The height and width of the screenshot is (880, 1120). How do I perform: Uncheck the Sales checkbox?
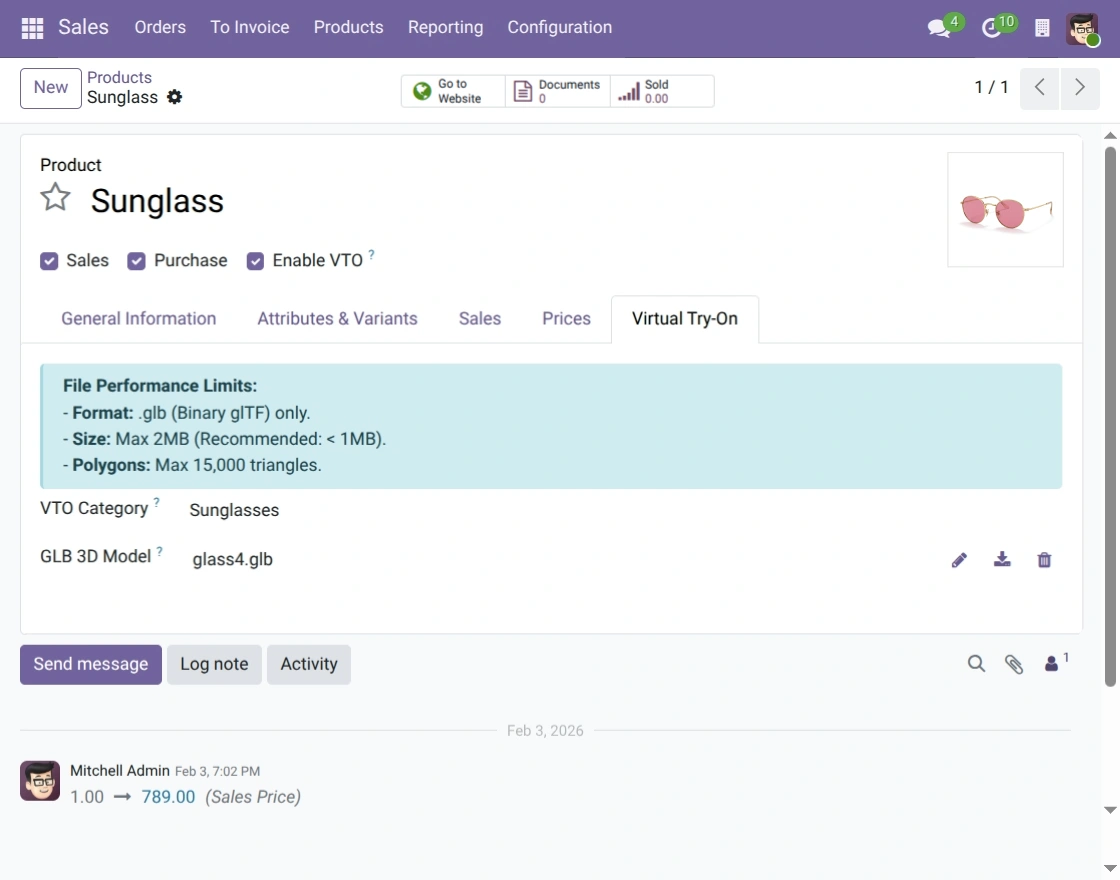pyautogui.click(x=49, y=261)
